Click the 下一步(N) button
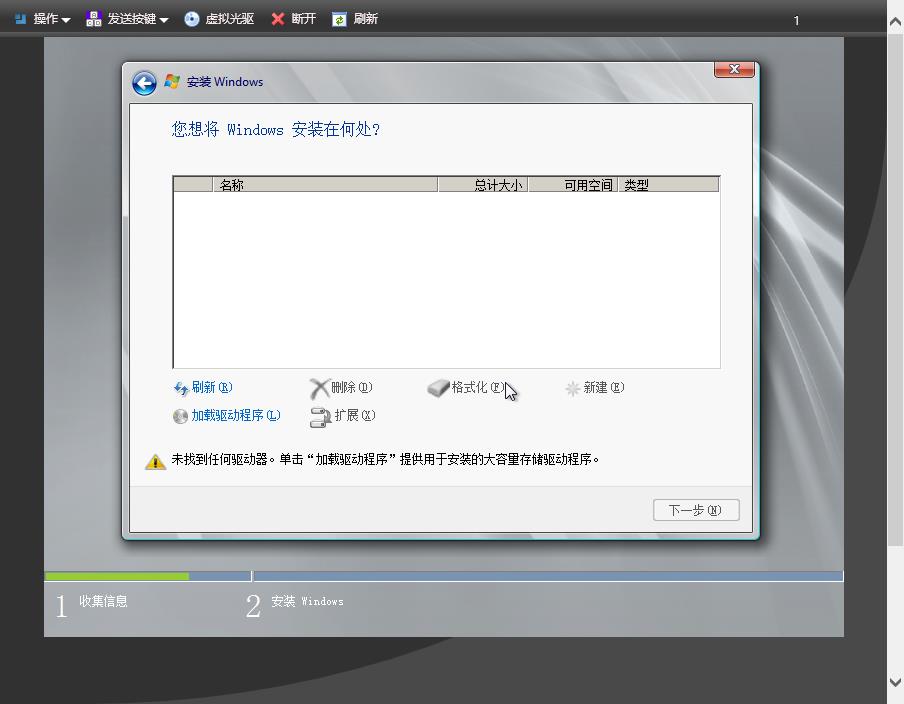The image size is (904, 704). click(696, 510)
